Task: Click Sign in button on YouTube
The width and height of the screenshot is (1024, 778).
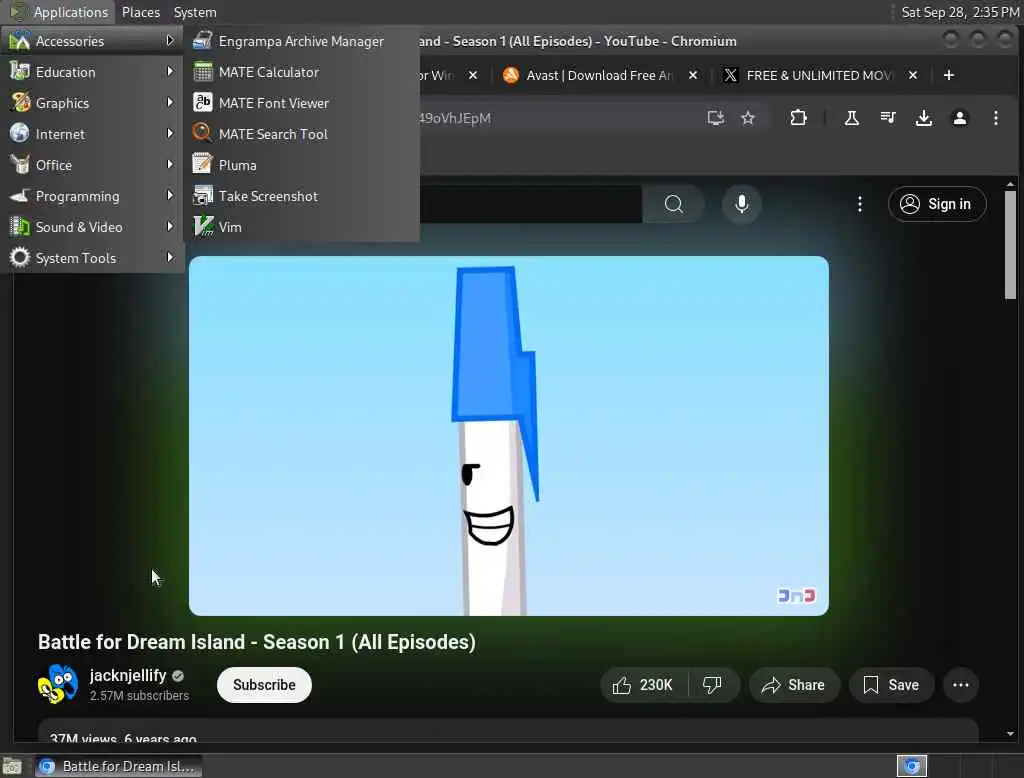Action: click(x=936, y=204)
